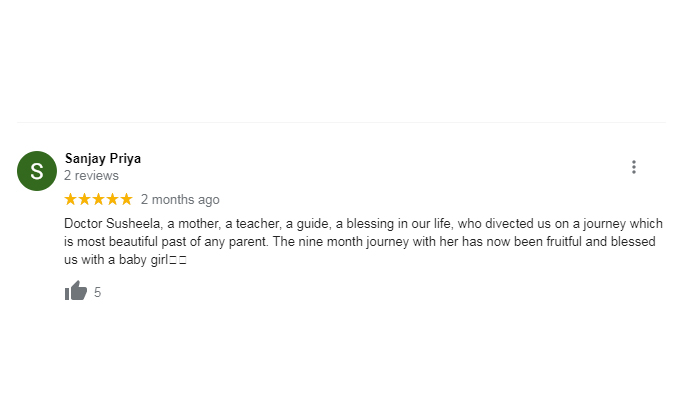Select the fifth yellow rating star
This screenshot has width=688, height=400.
pyautogui.click(x=126, y=200)
